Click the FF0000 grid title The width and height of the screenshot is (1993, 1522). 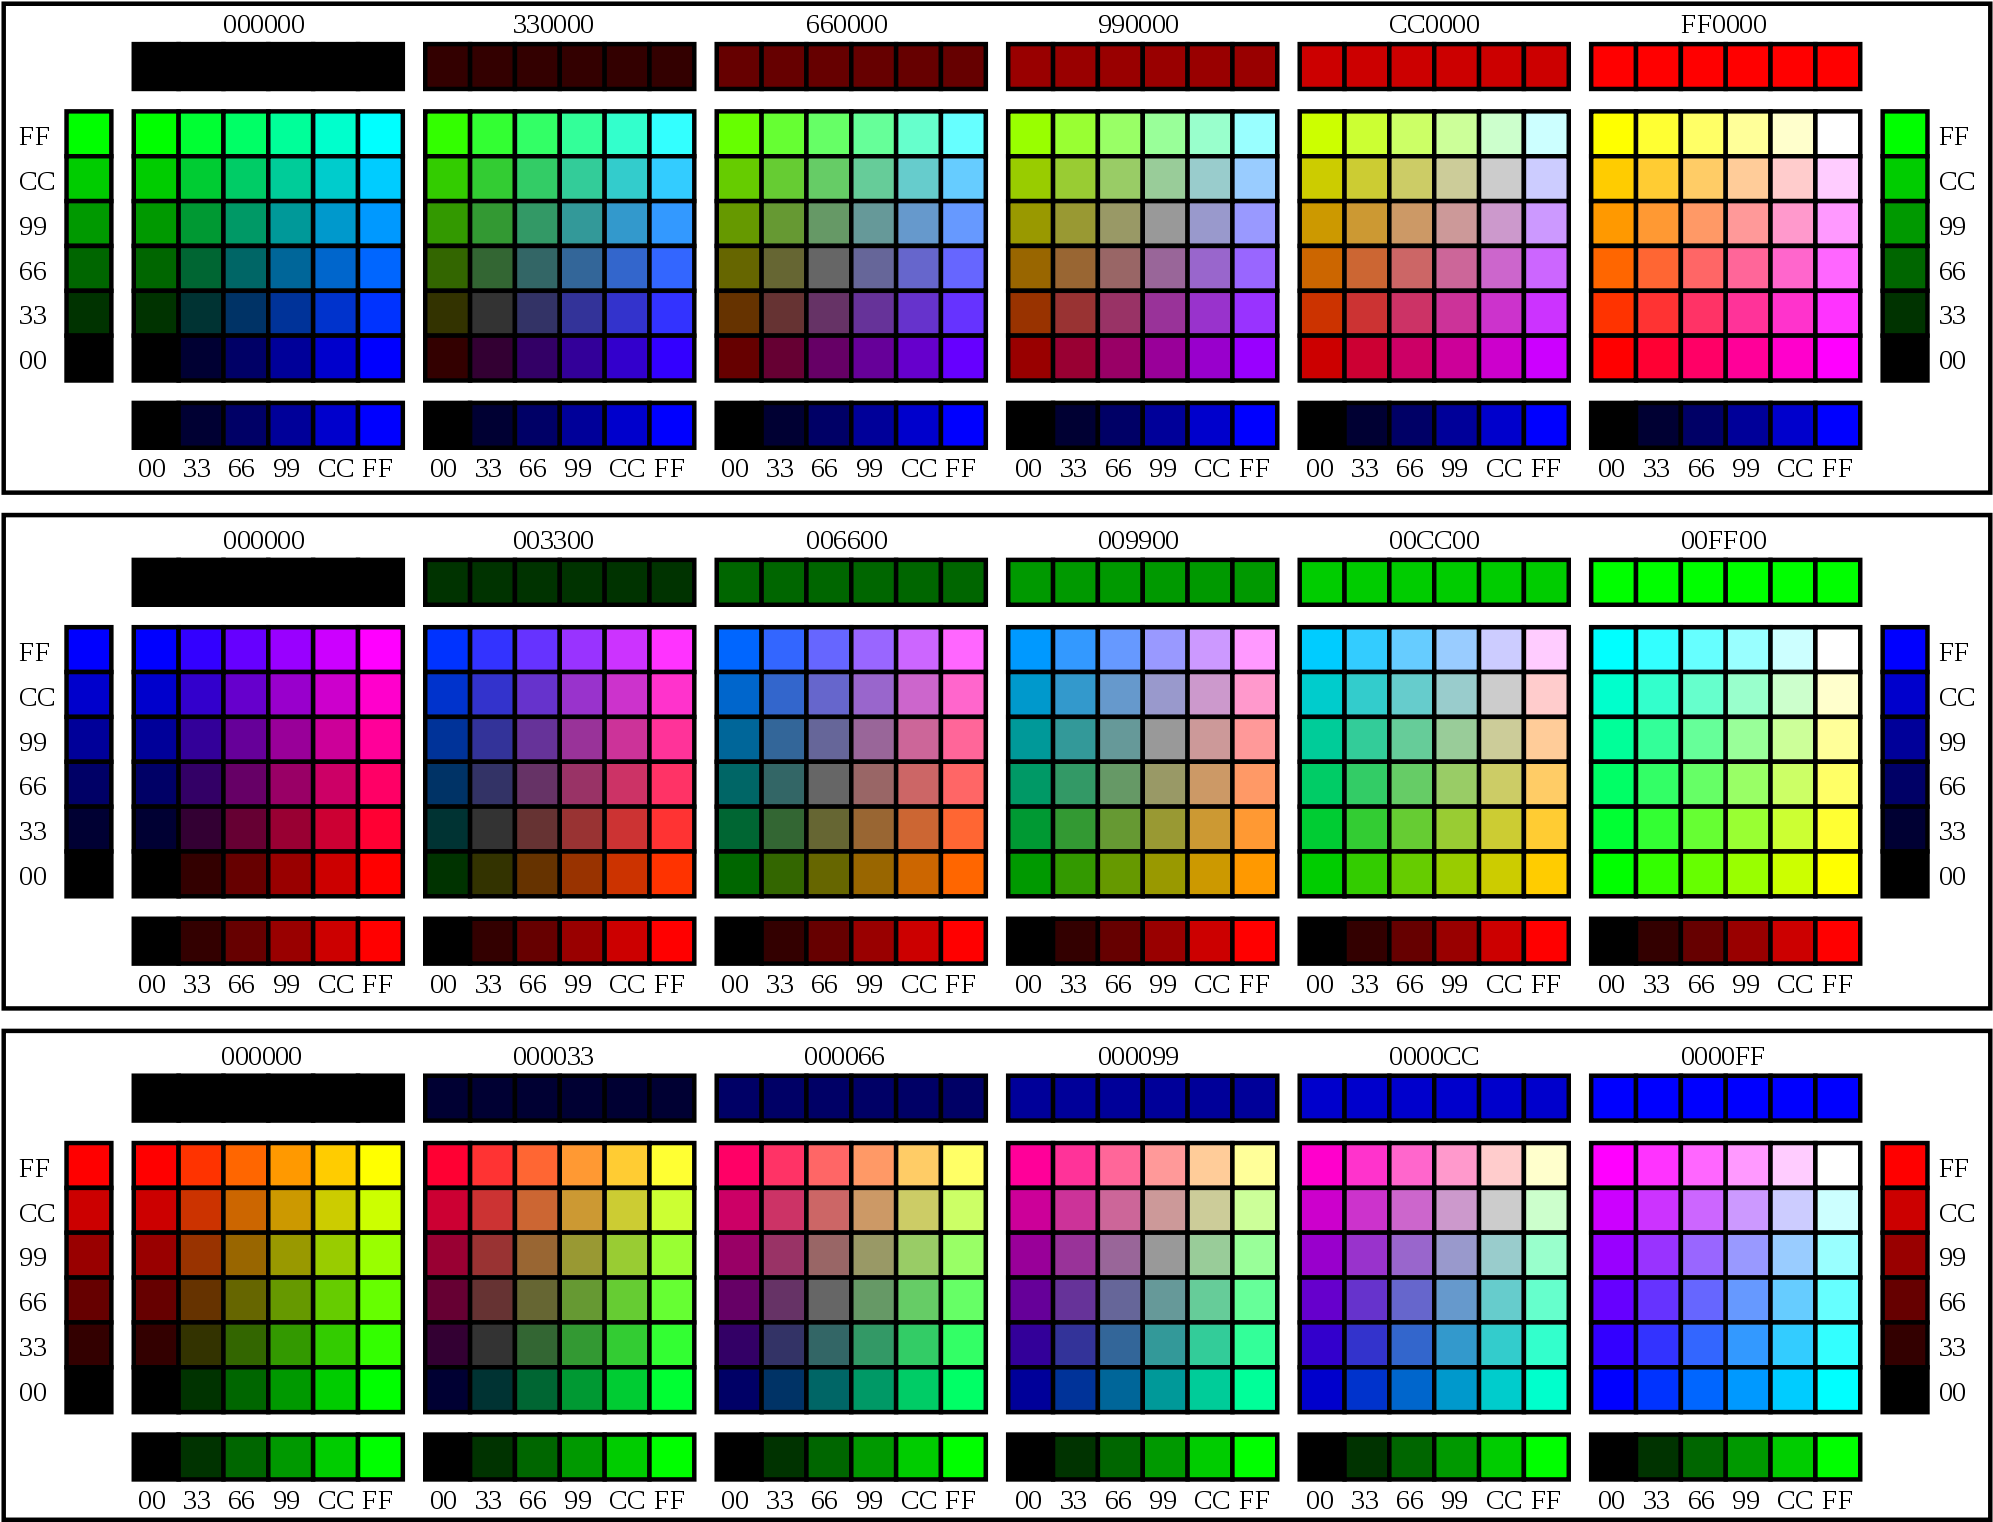tap(1723, 24)
